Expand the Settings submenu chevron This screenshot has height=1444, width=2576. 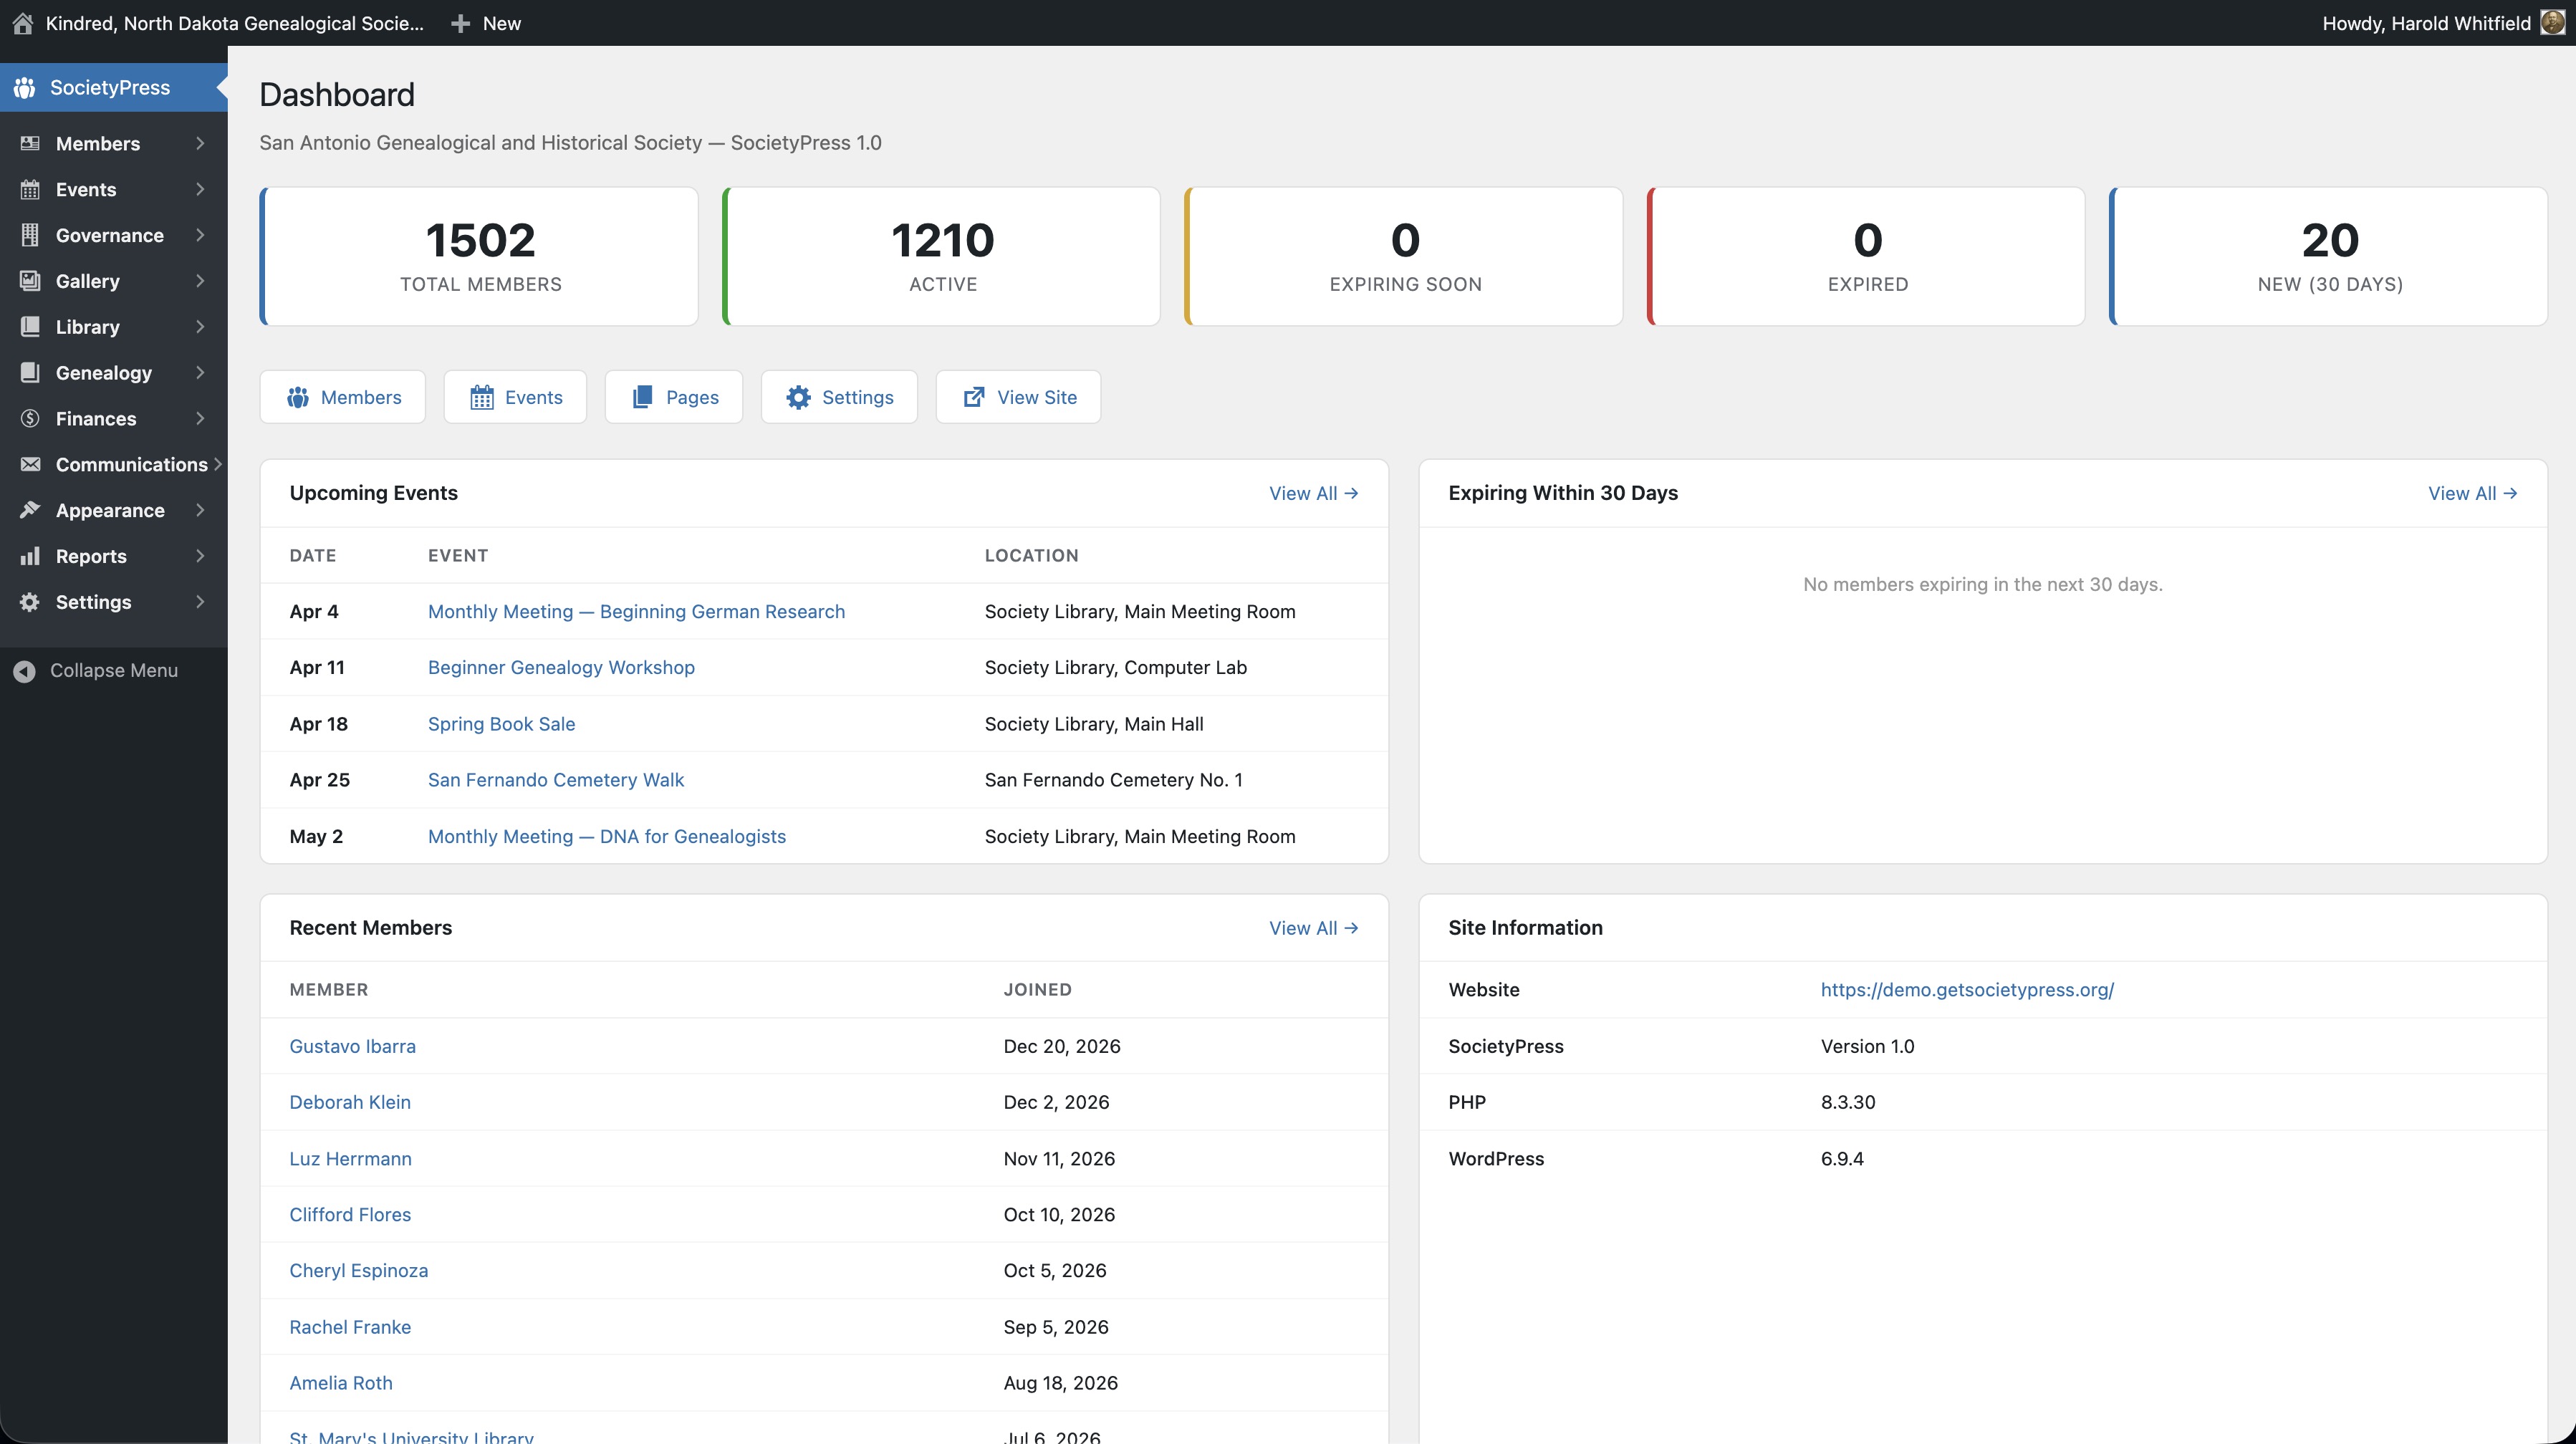coord(199,601)
